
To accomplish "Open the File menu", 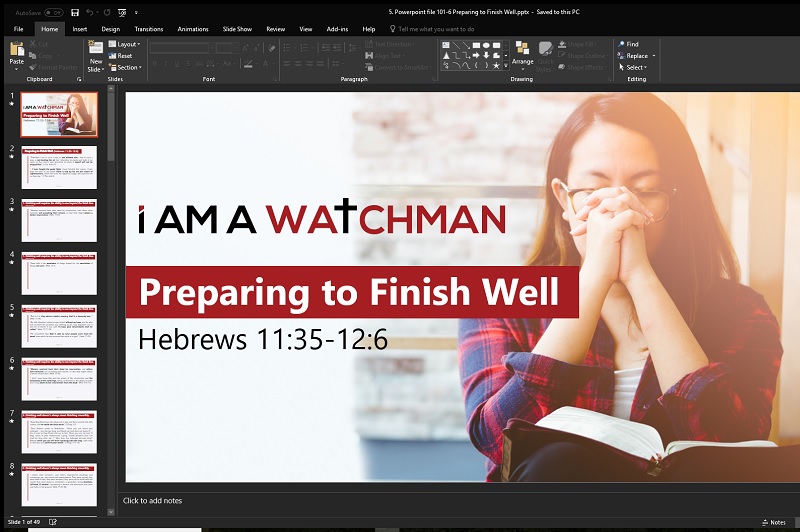I will click(x=18, y=29).
